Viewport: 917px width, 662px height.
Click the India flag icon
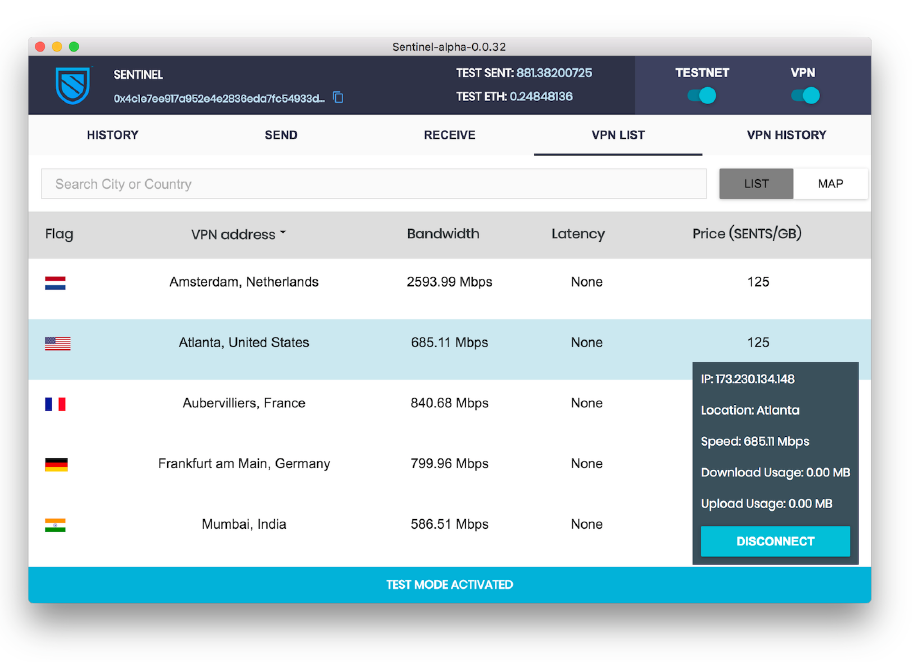pyautogui.click(x=56, y=525)
